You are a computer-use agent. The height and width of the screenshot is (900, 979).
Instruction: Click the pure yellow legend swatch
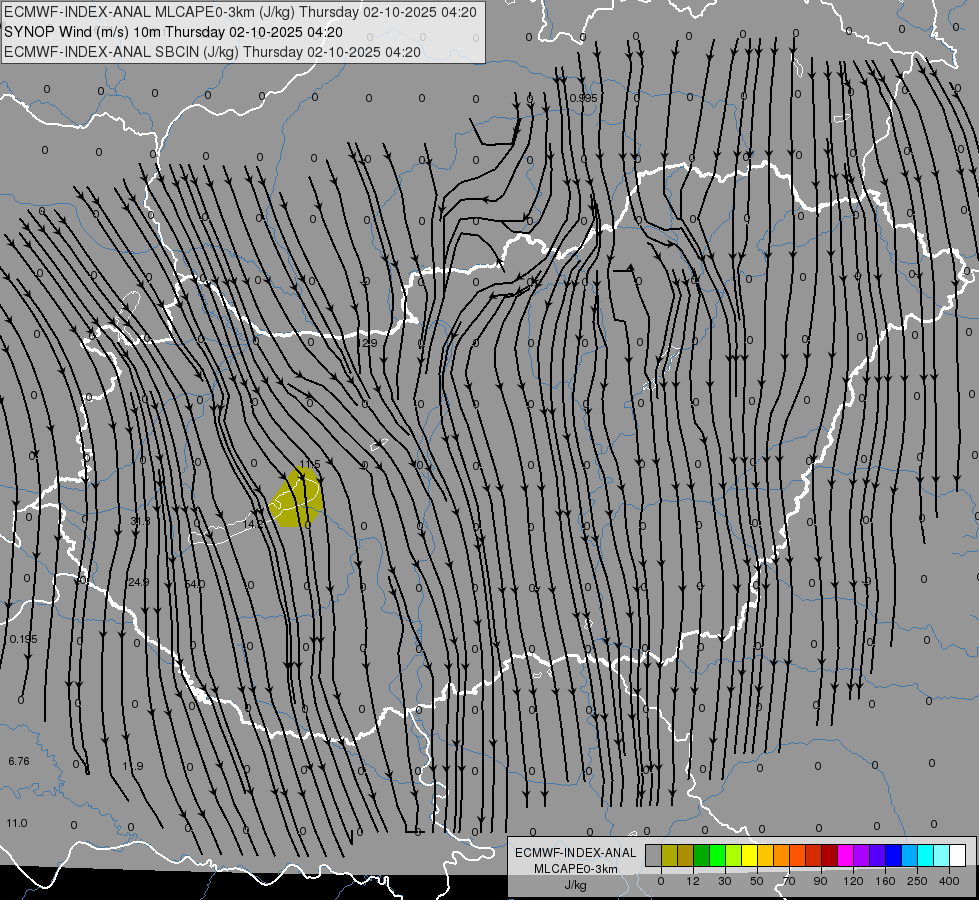pos(750,855)
